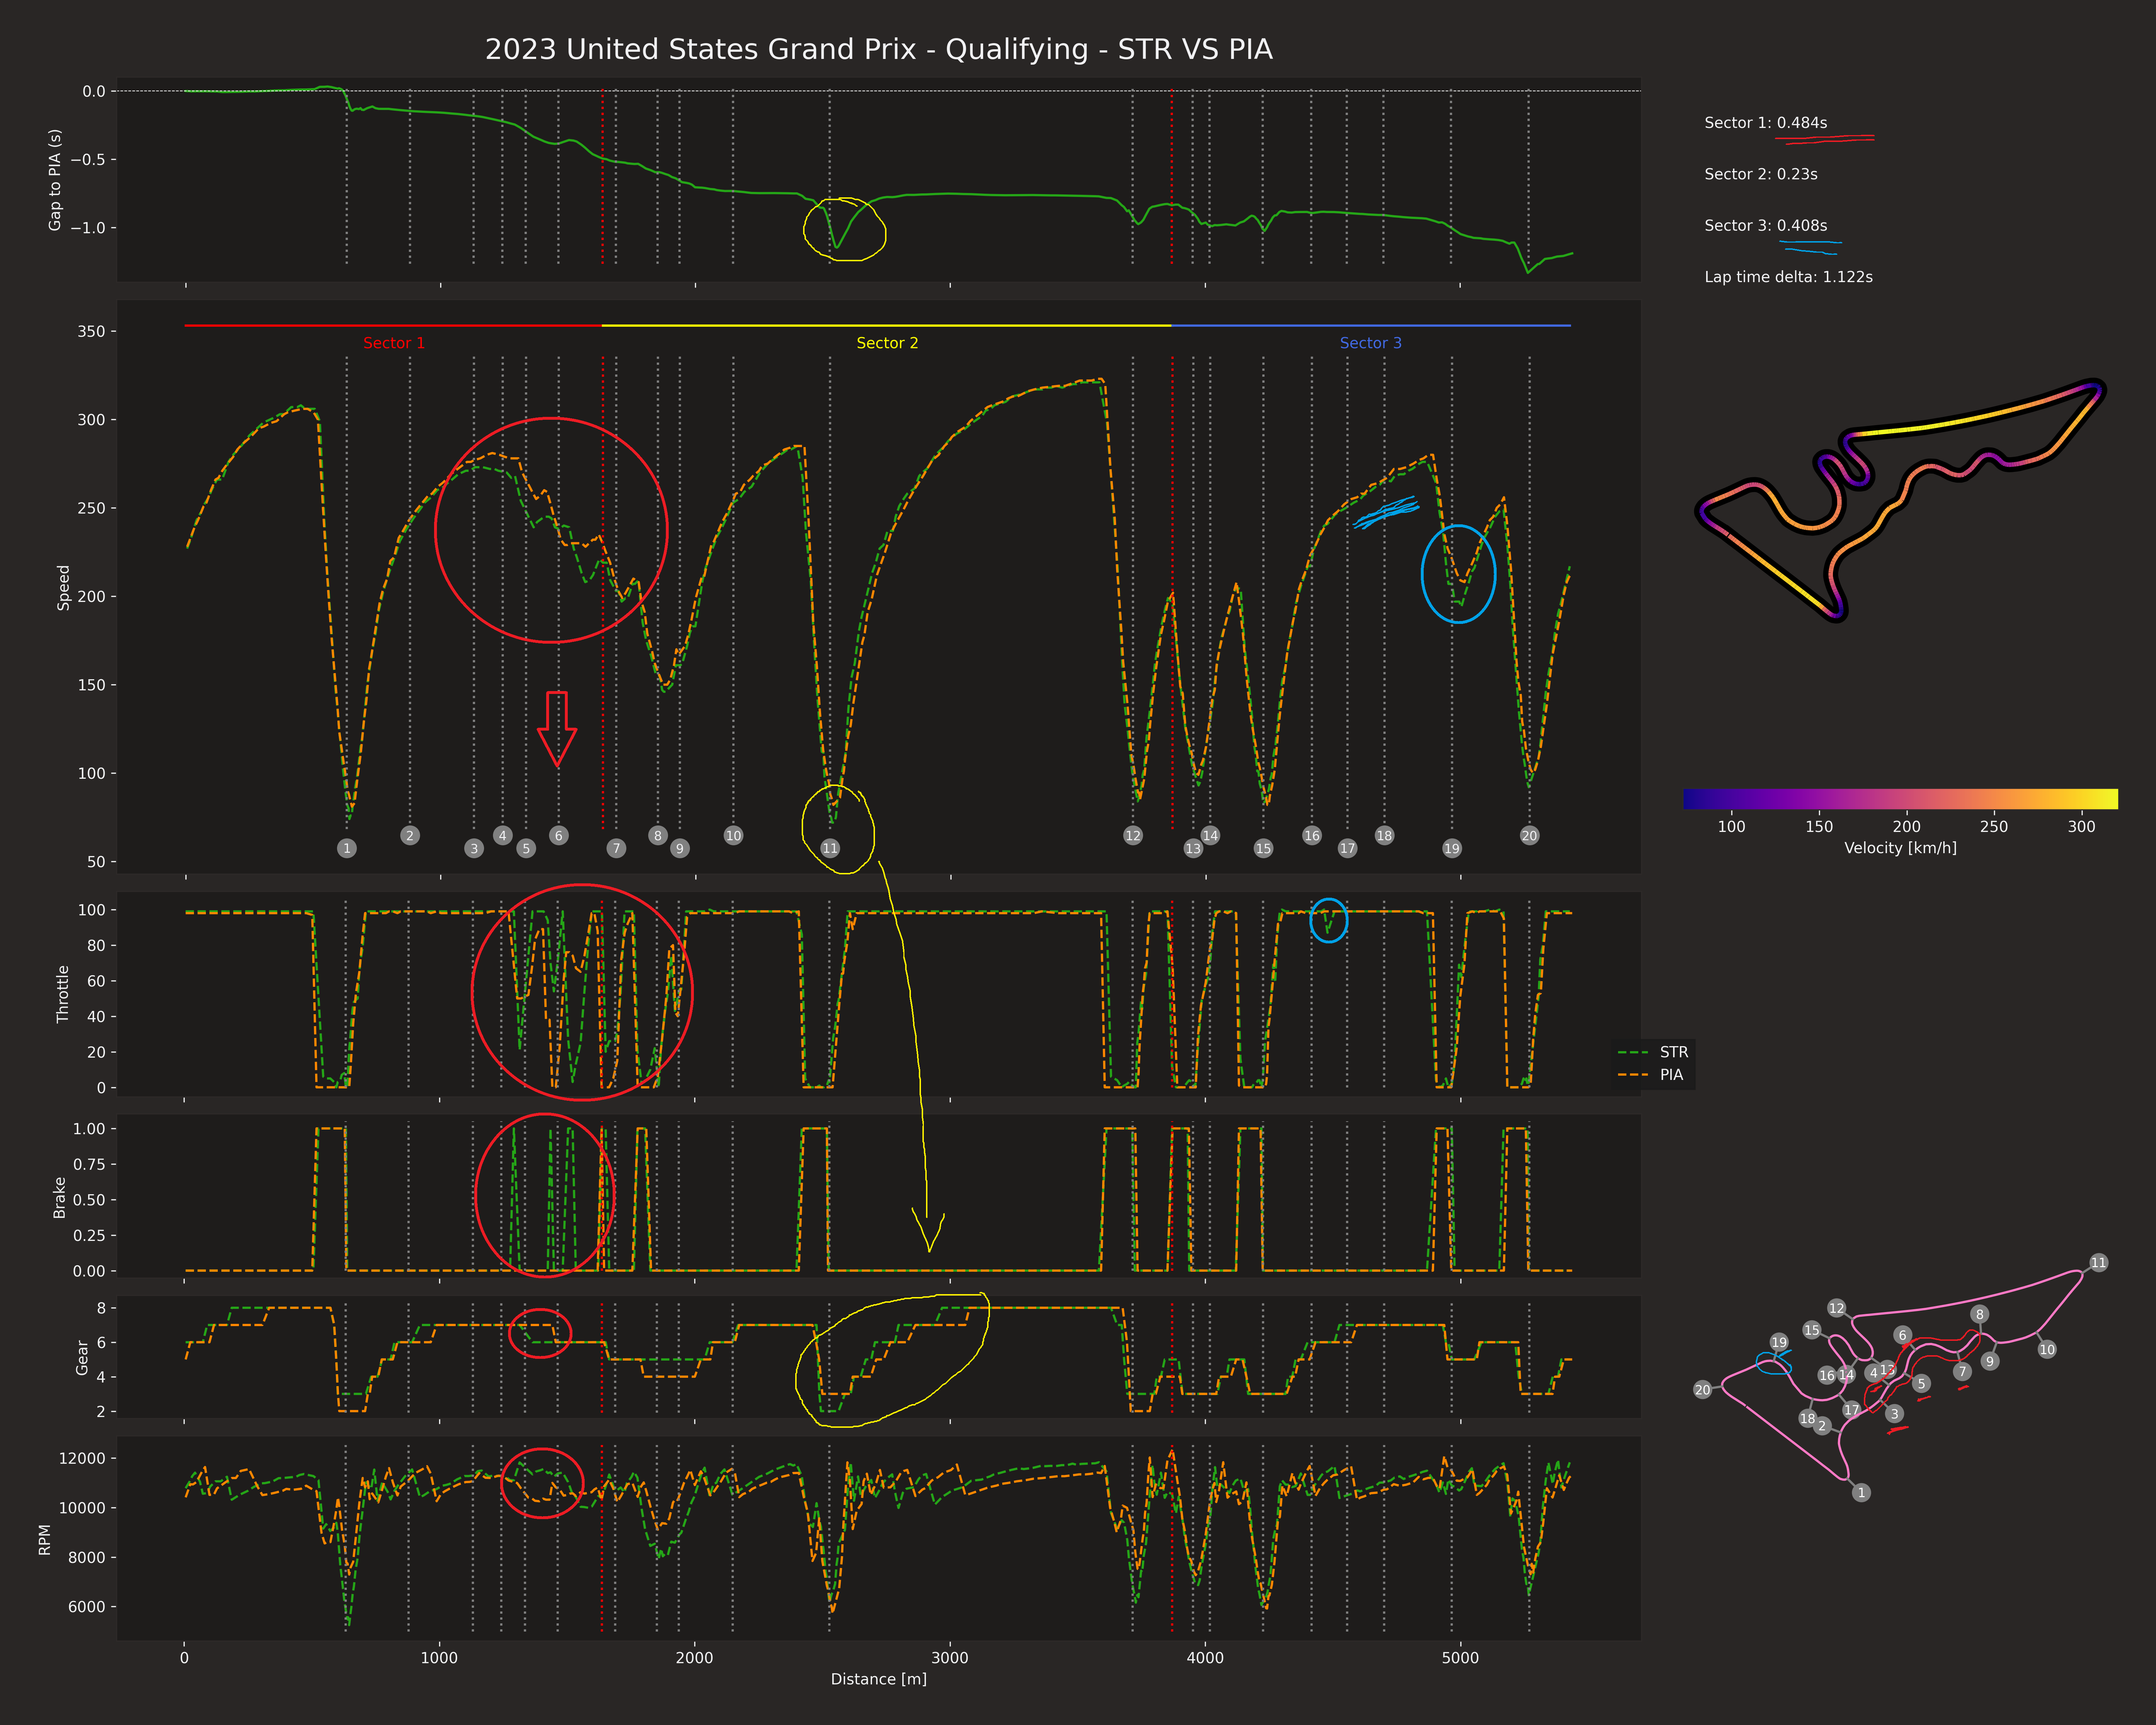Click the 'RPM' y-axis label
Viewport: 2156px width, 1725px height.
pos(44,1540)
